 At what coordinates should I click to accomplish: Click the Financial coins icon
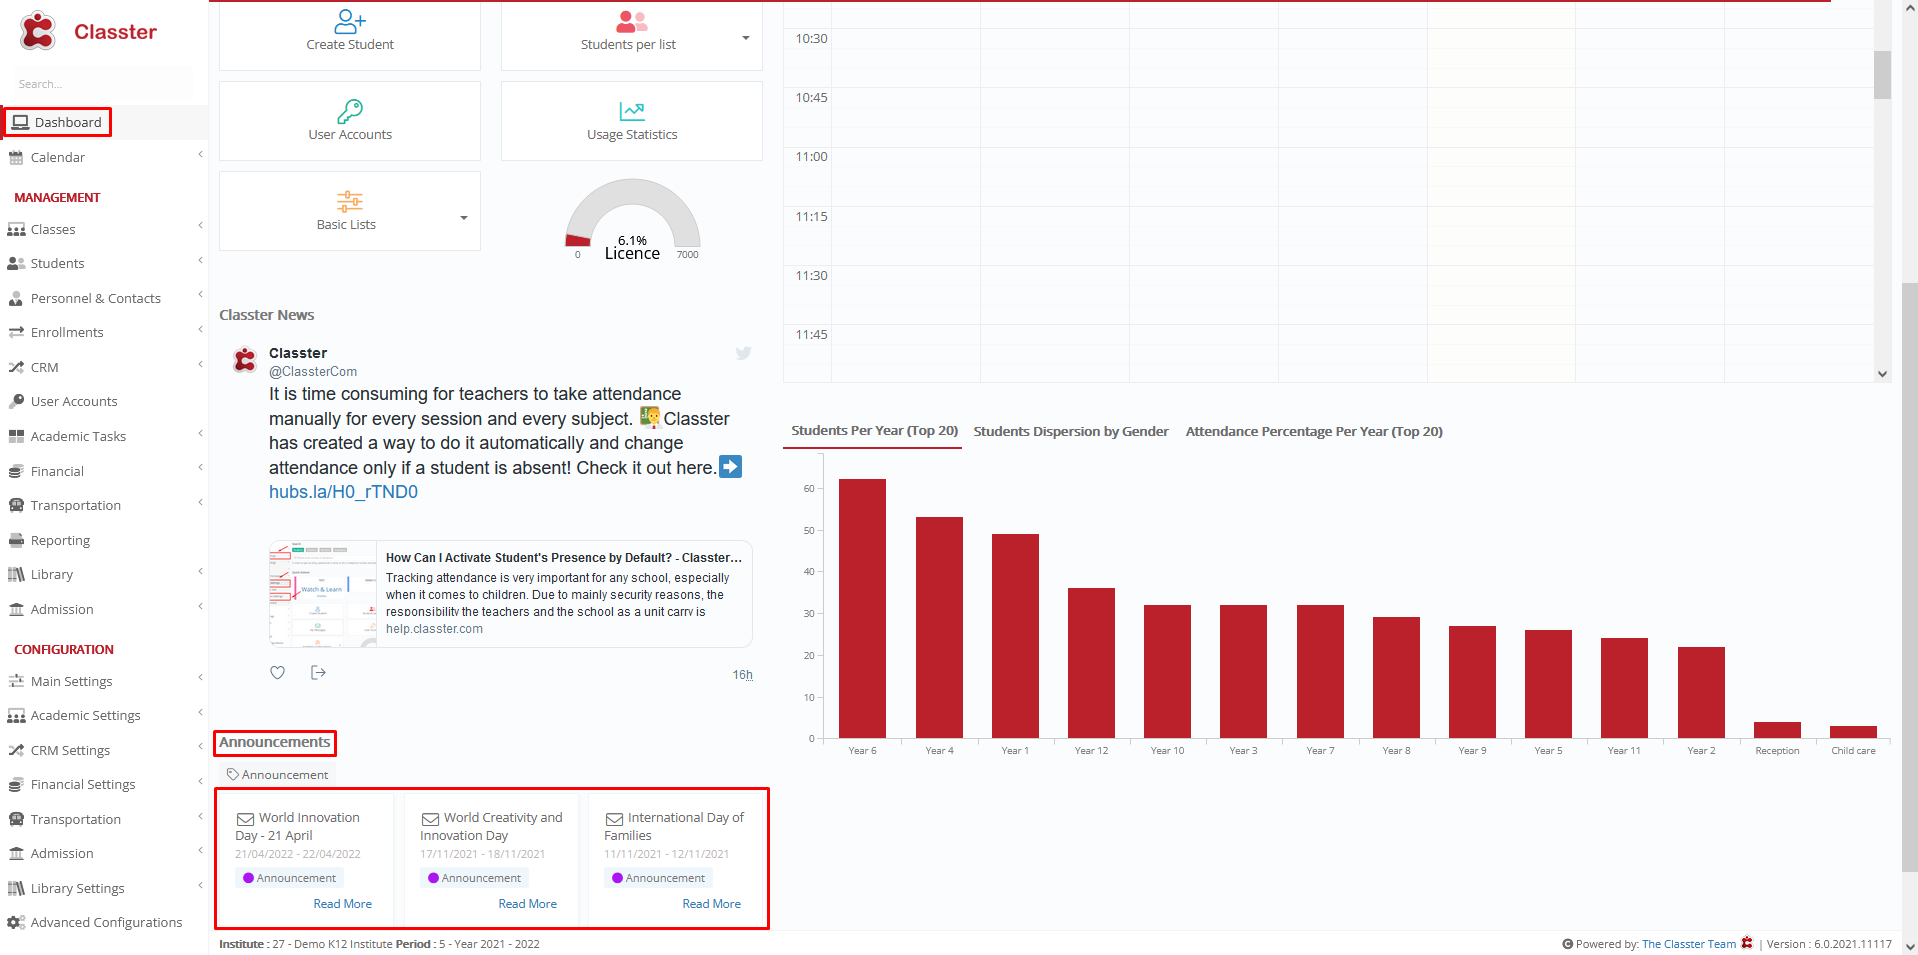coord(16,471)
